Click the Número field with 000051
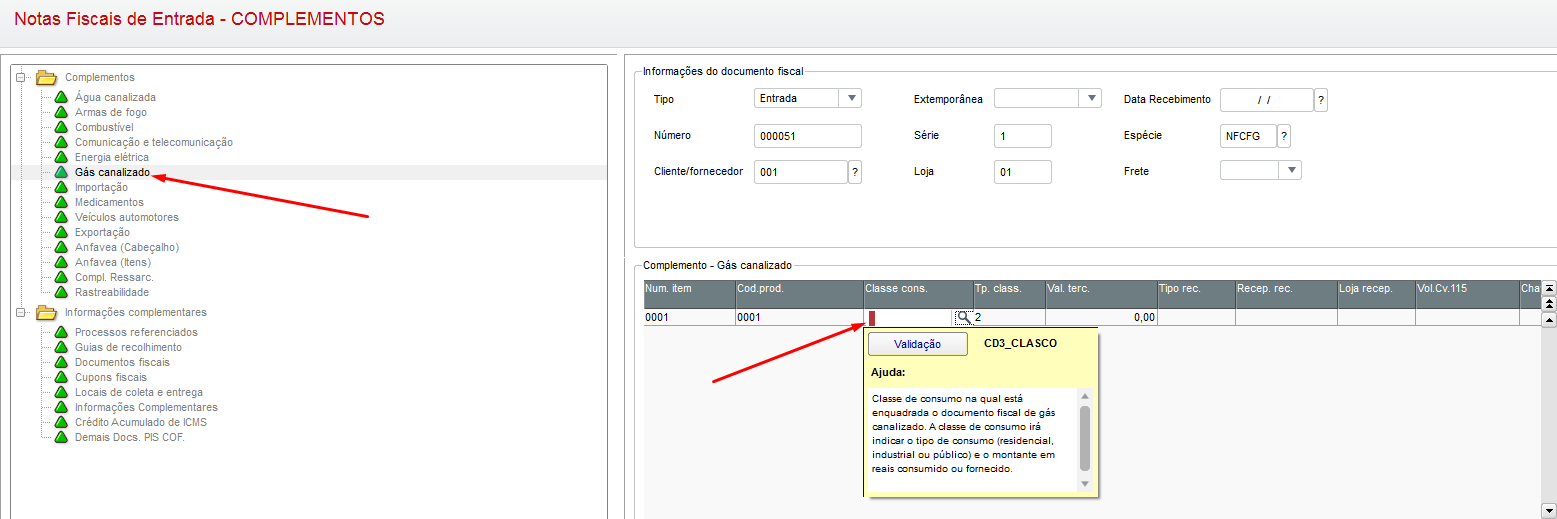The height and width of the screenshot is (519, 1557). tap(808, 136)
